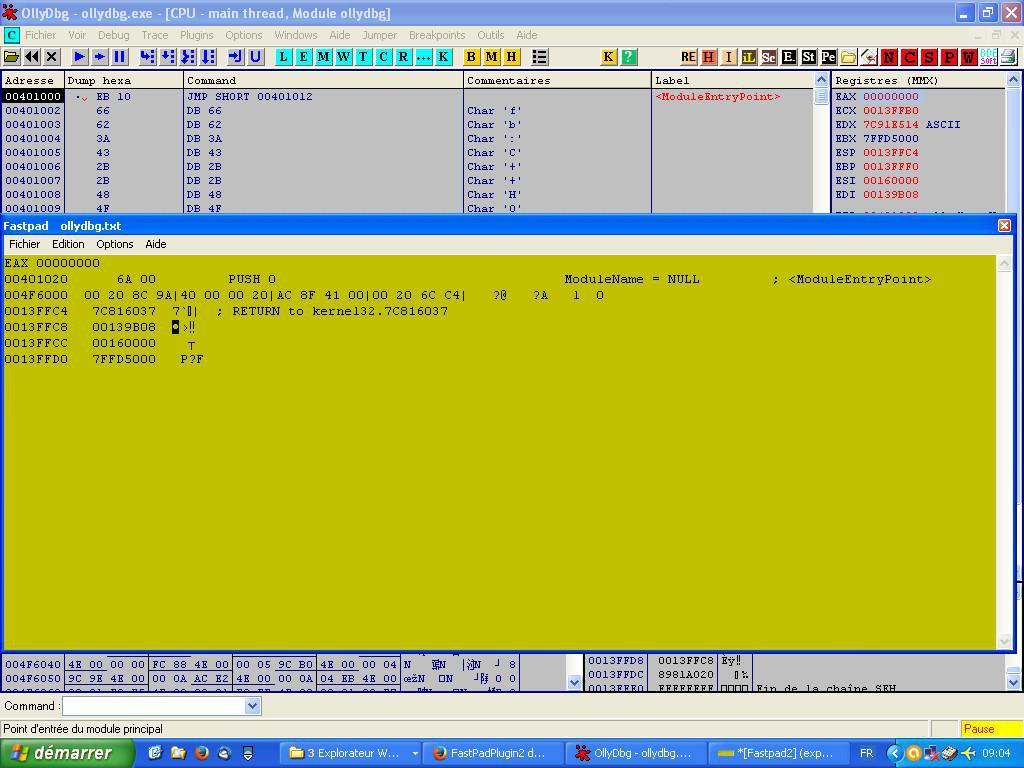Click the clock showing 09:04
The width and height of the screenshot is (1024, 768).
click(x=996, y=753)
